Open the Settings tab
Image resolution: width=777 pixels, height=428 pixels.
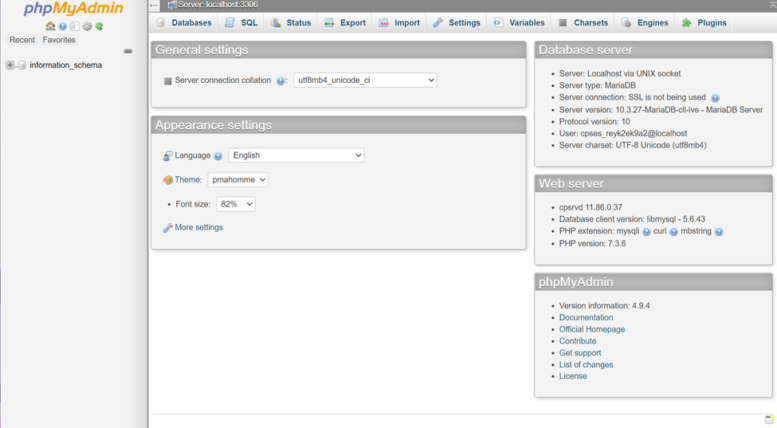pos(457,23)
